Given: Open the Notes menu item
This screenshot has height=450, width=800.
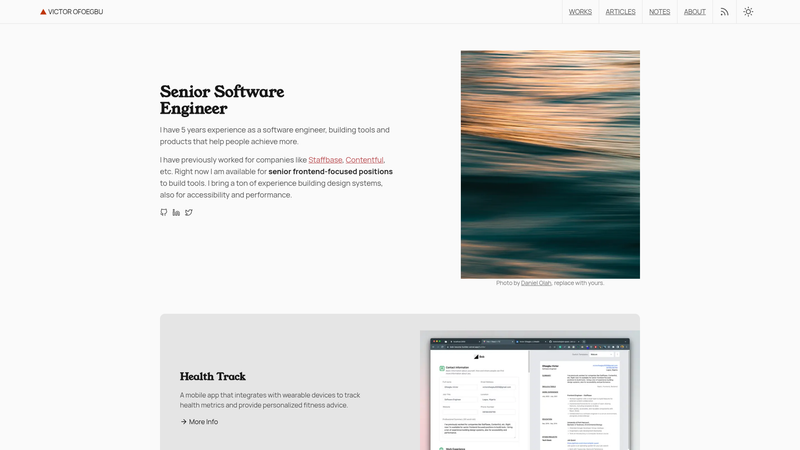Looking at the screenshot, I should click(x=660, y=12).
